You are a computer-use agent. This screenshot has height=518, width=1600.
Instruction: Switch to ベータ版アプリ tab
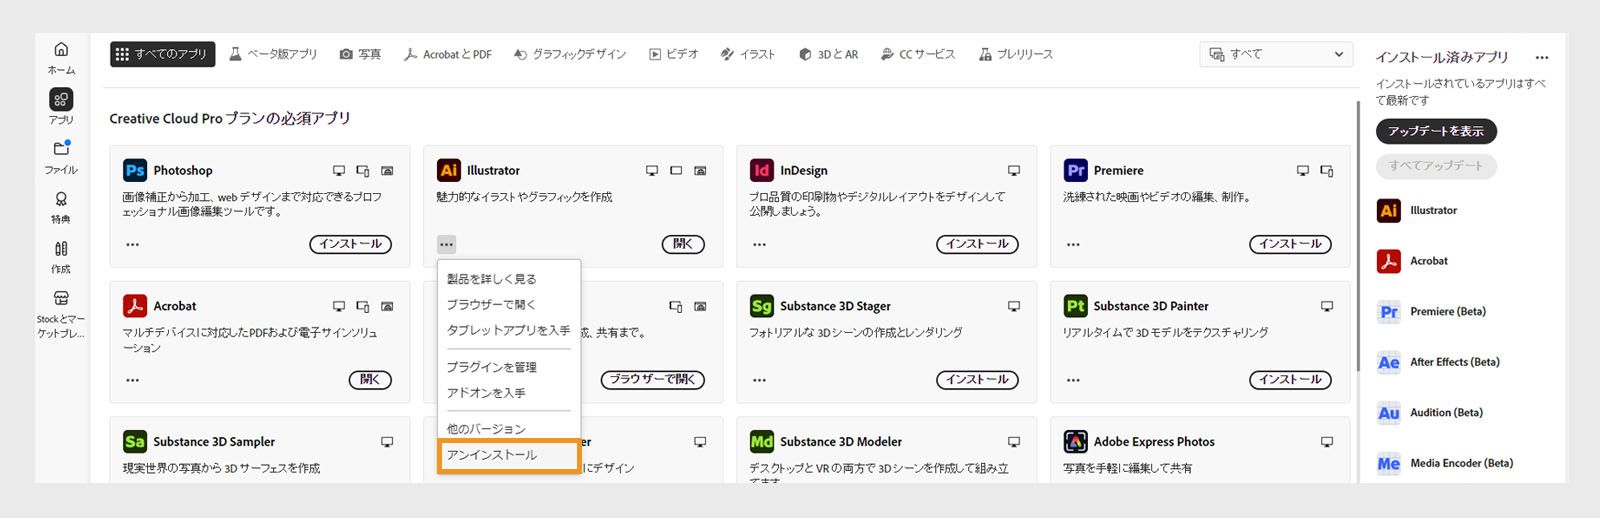pyautogui.click(x=273, y=54)
